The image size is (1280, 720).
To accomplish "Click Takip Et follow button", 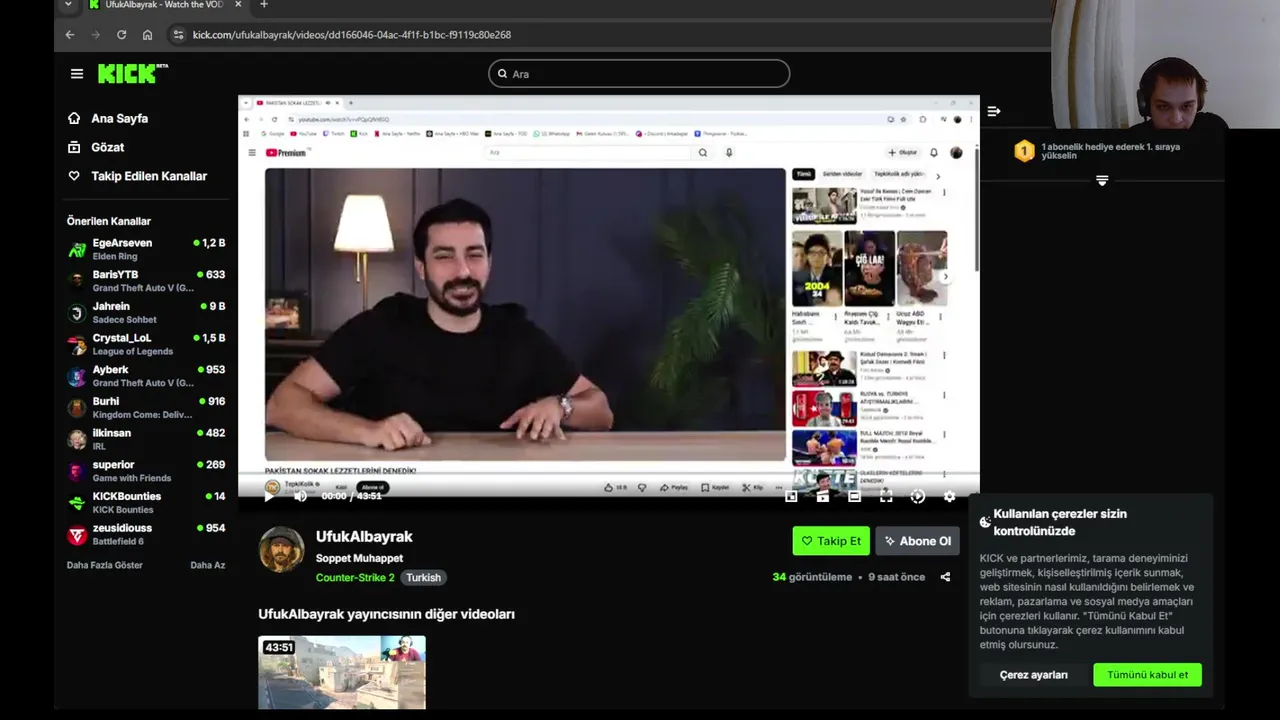I will click(831, 541).
